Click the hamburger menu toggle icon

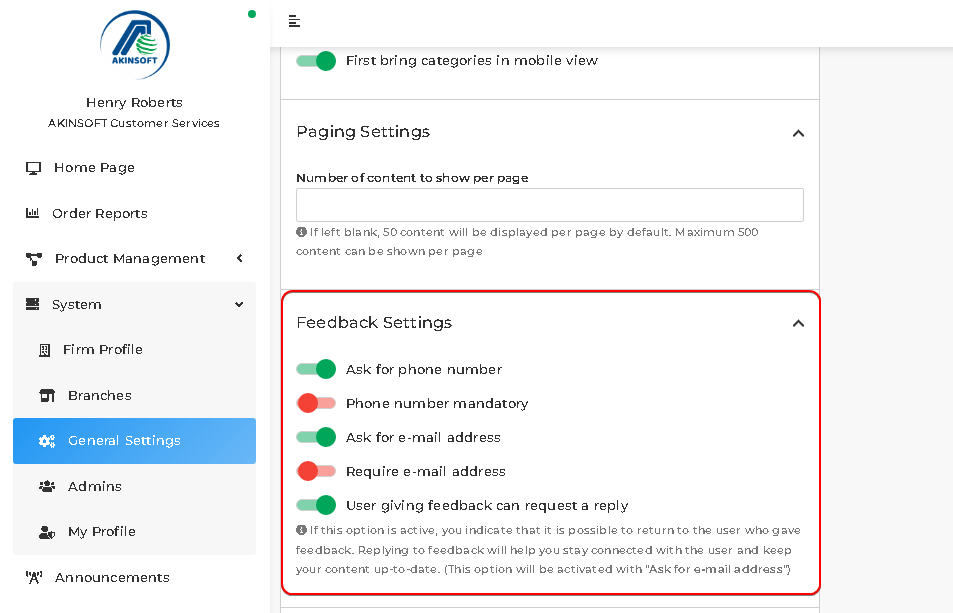point(294,21)
